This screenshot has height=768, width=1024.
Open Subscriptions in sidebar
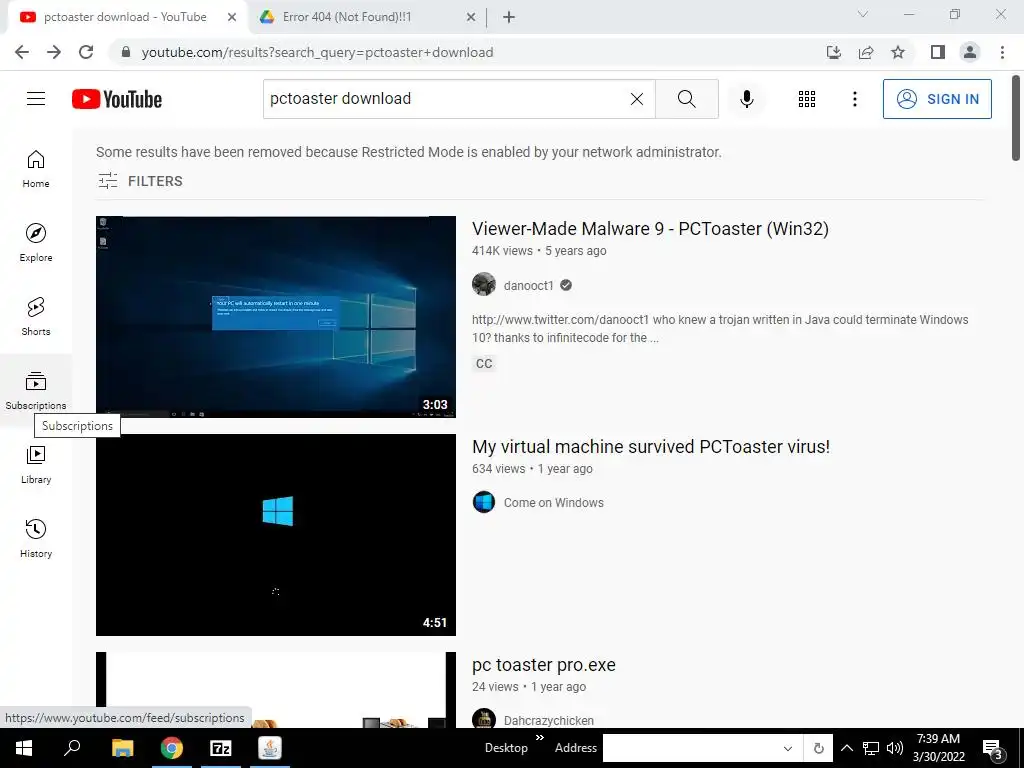[36, 391]
